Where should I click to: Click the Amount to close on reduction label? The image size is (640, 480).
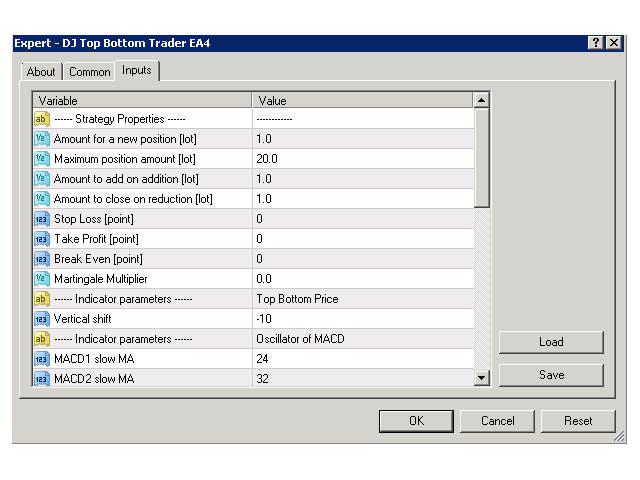coord(133,199)
